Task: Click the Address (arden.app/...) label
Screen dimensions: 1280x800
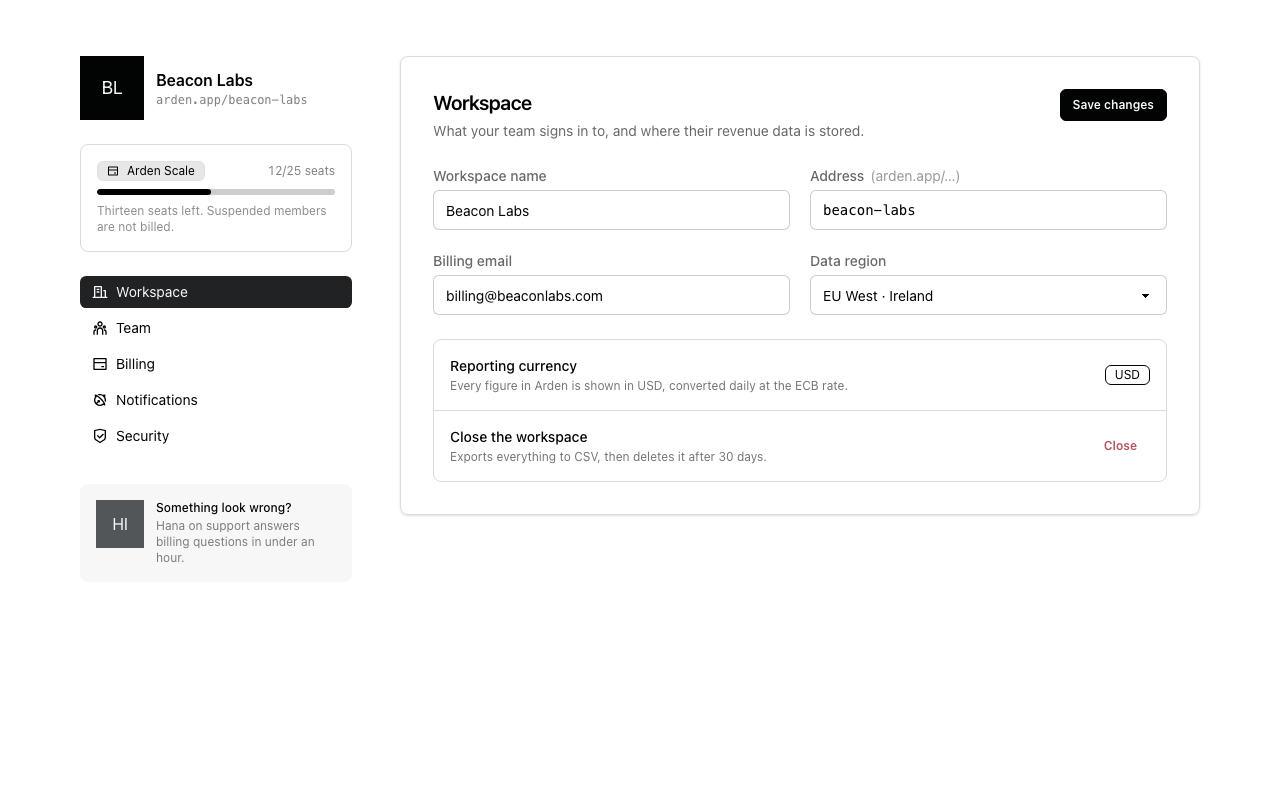Action: [885, 176]
